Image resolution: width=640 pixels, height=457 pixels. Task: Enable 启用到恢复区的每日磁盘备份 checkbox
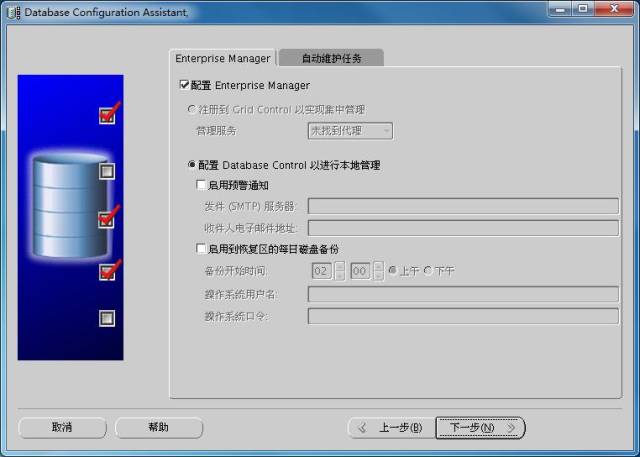(200, 248)
